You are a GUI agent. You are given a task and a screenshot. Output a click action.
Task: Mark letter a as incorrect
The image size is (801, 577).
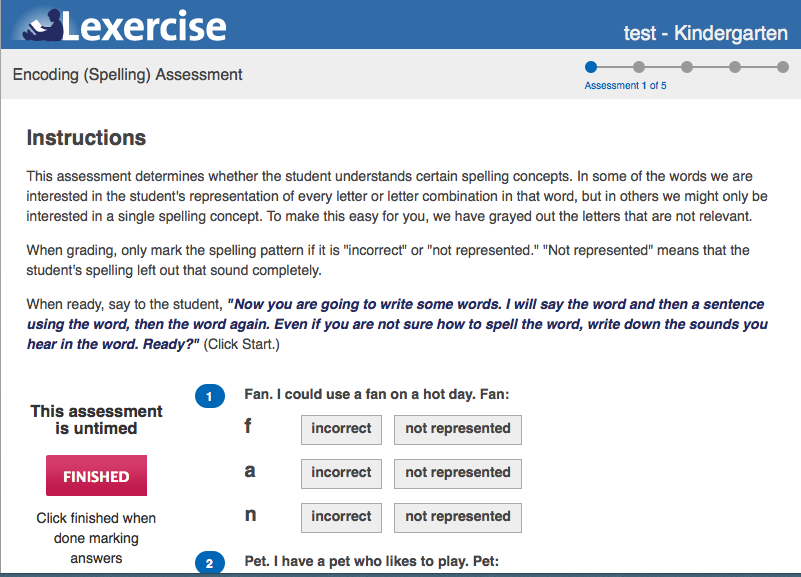pos(341,473)
